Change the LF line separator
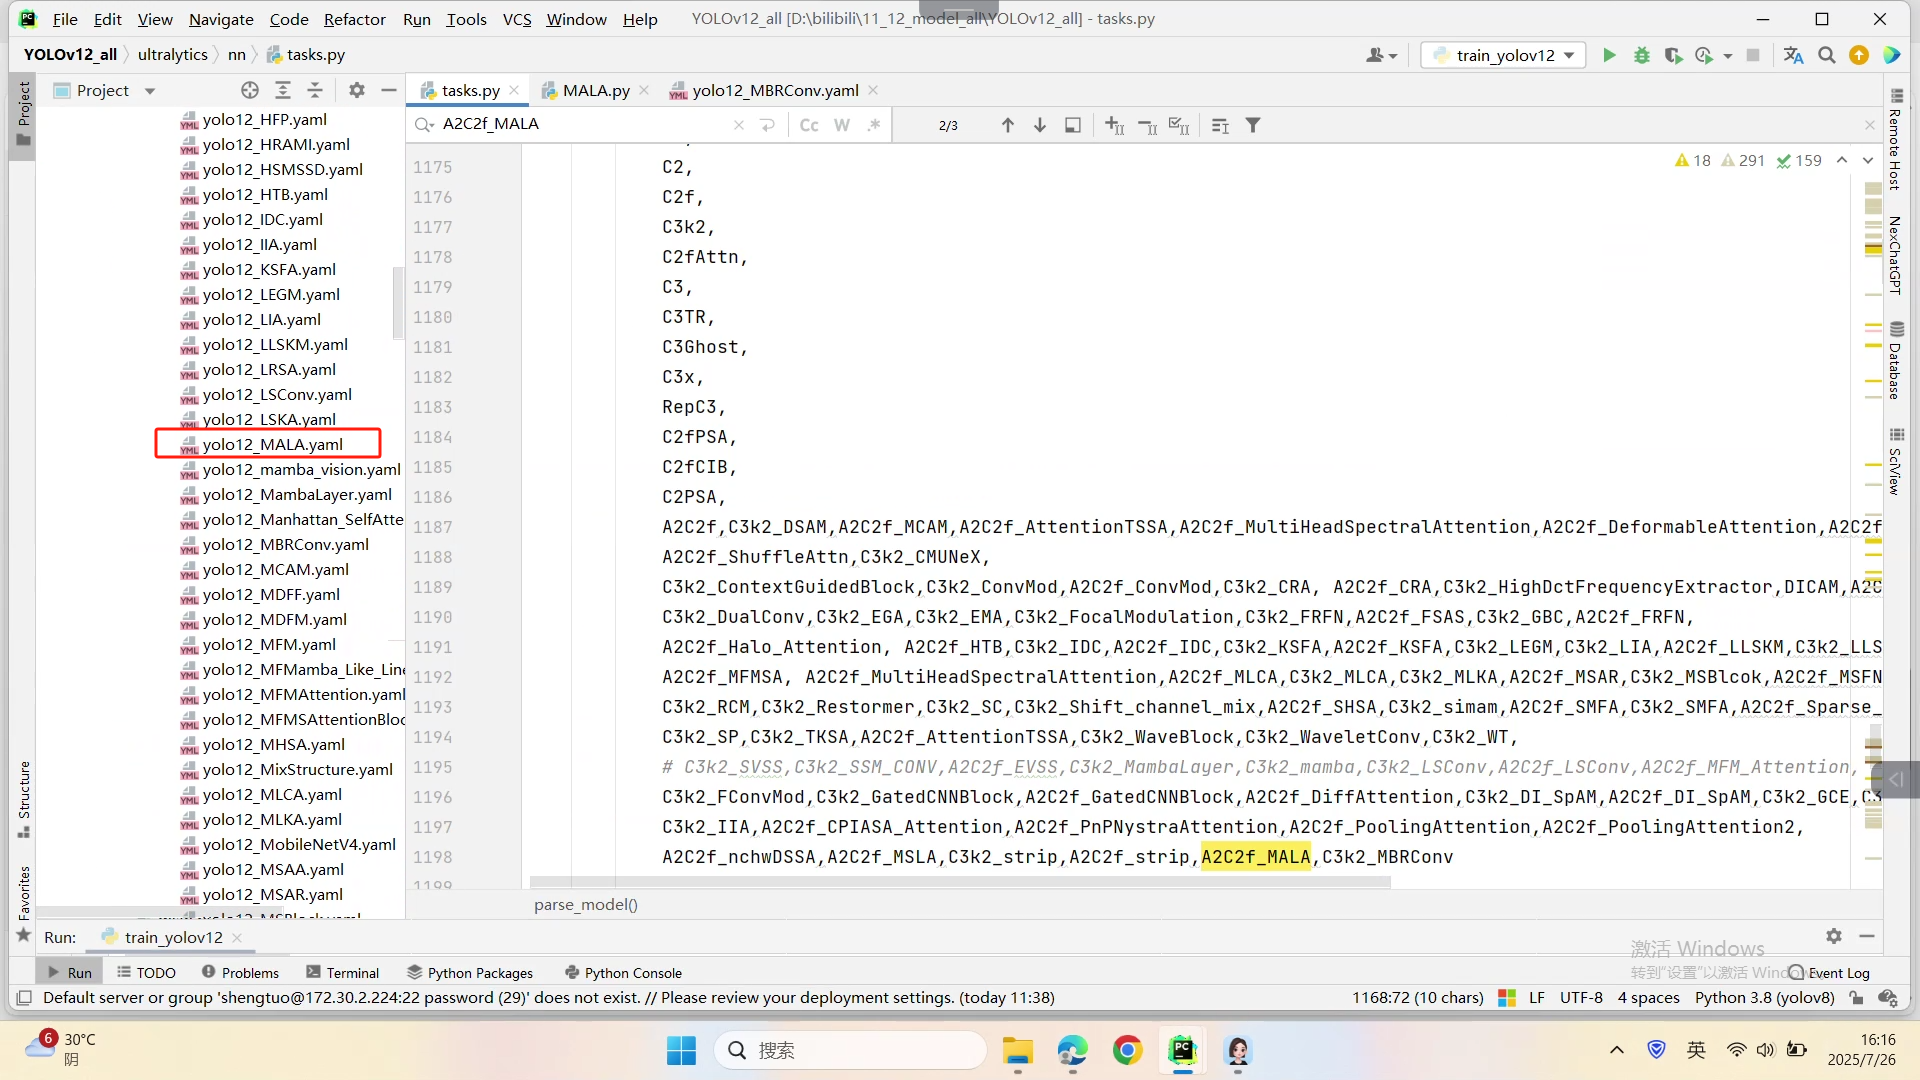Image resolution: width=1920 pixels, height=1080 pixels. pos(1537,997)
